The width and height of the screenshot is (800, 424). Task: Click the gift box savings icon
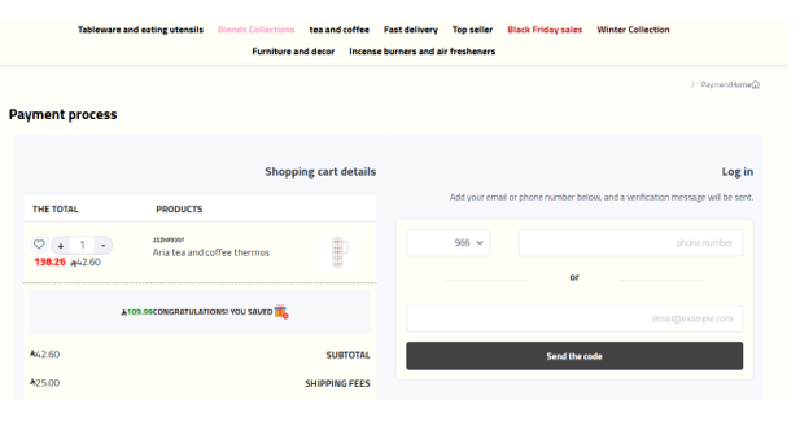click(282, 312)
